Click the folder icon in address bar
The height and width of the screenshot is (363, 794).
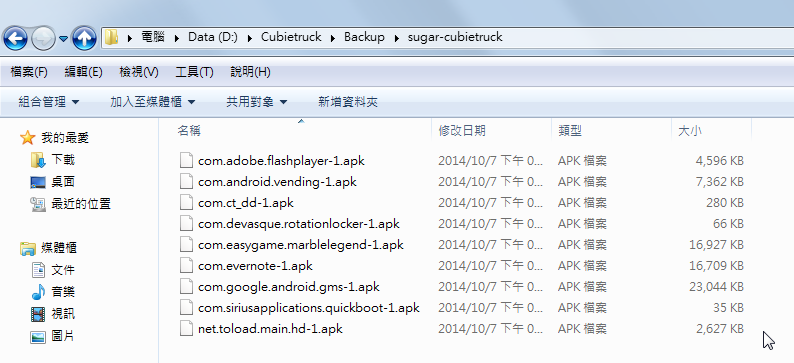(x=111, y=37)
